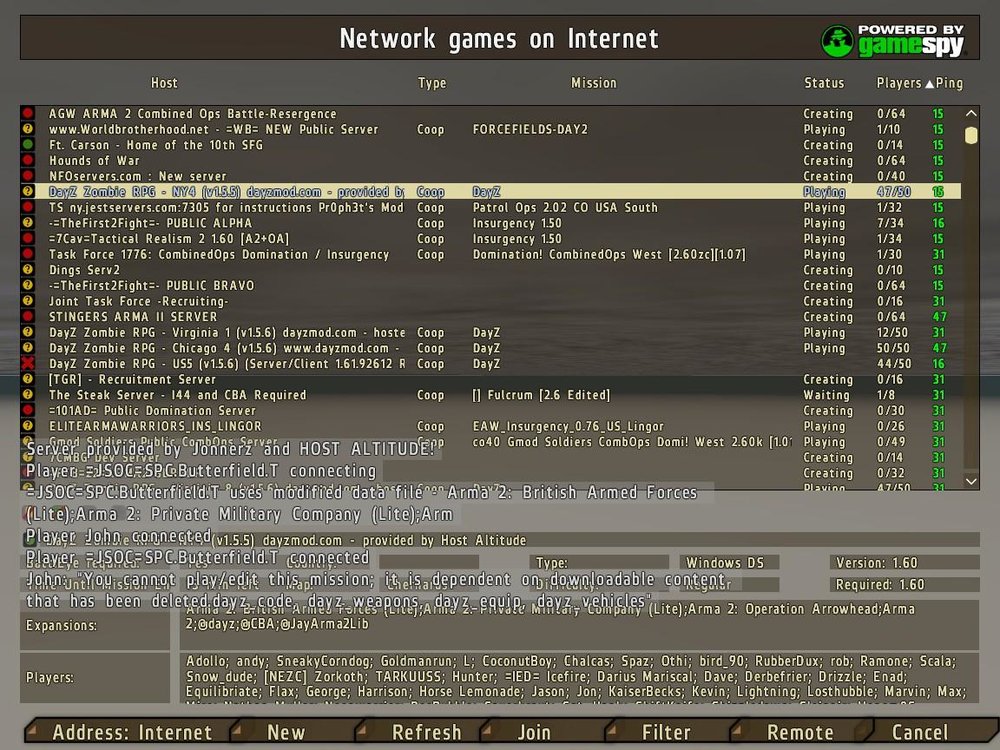
Task: Select The Steak Server row
Action: tap(491, 395)
